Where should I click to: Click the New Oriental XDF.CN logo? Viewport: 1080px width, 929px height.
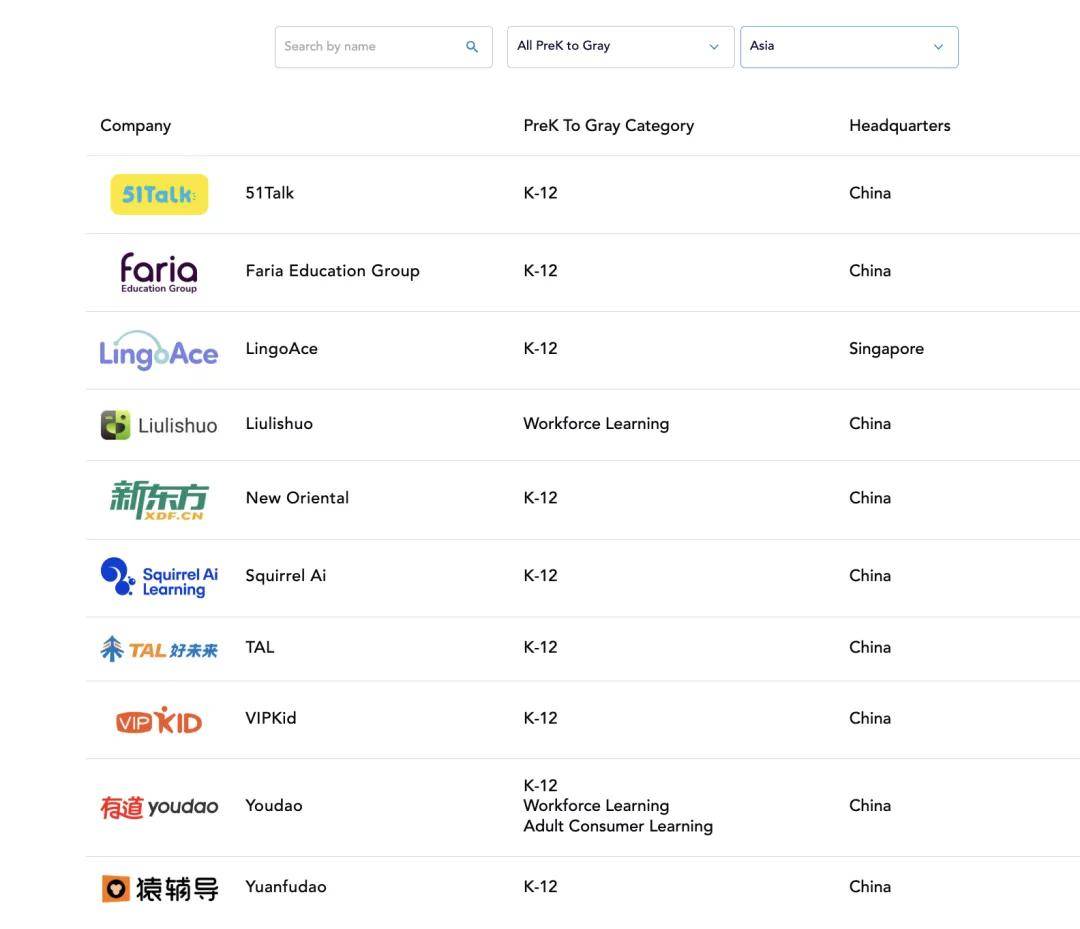(159, 499)
